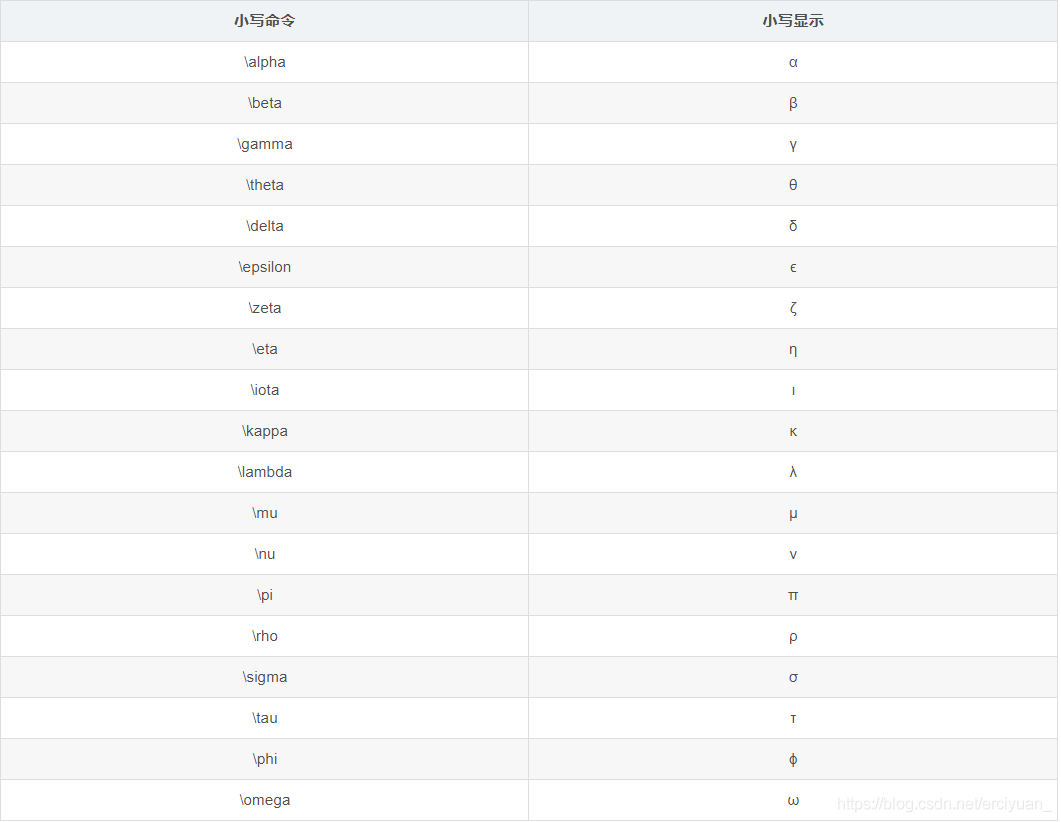The height and width of the screenshot is (822, 1061).
Task: Select the \lambda command cell
Action: coord(265,472)
